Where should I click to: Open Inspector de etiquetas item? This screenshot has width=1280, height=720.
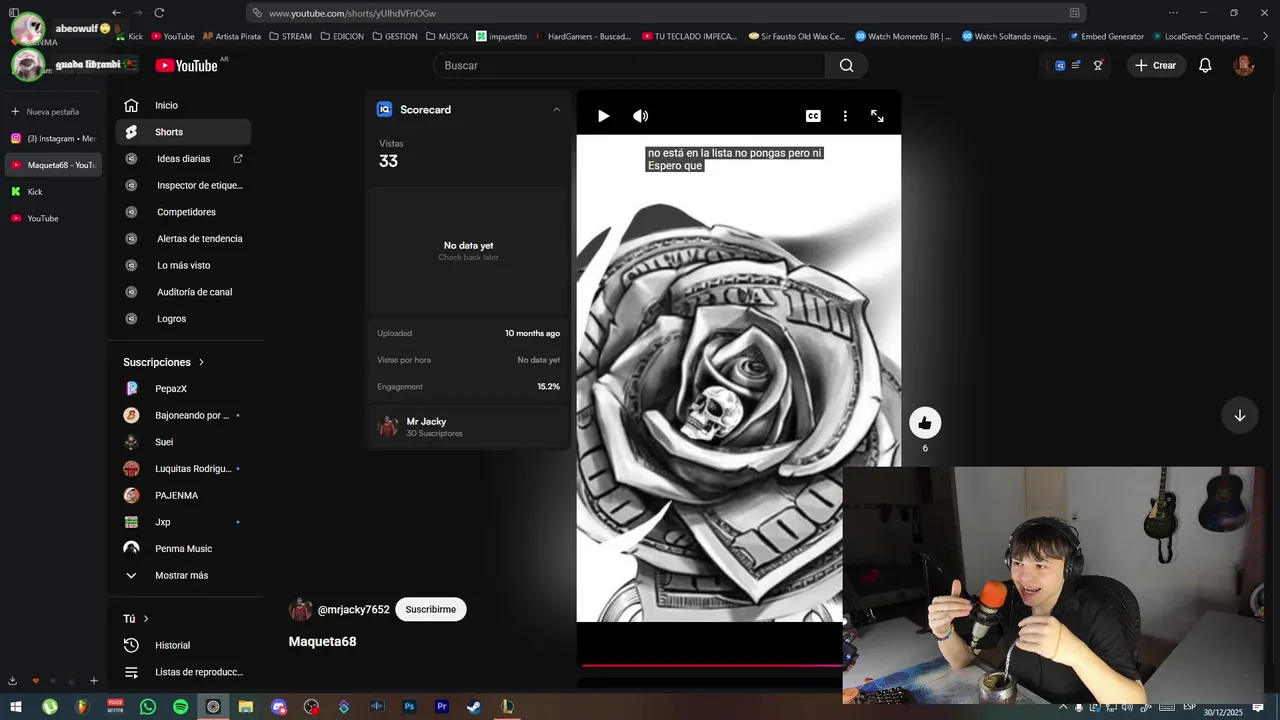[183, 185]
